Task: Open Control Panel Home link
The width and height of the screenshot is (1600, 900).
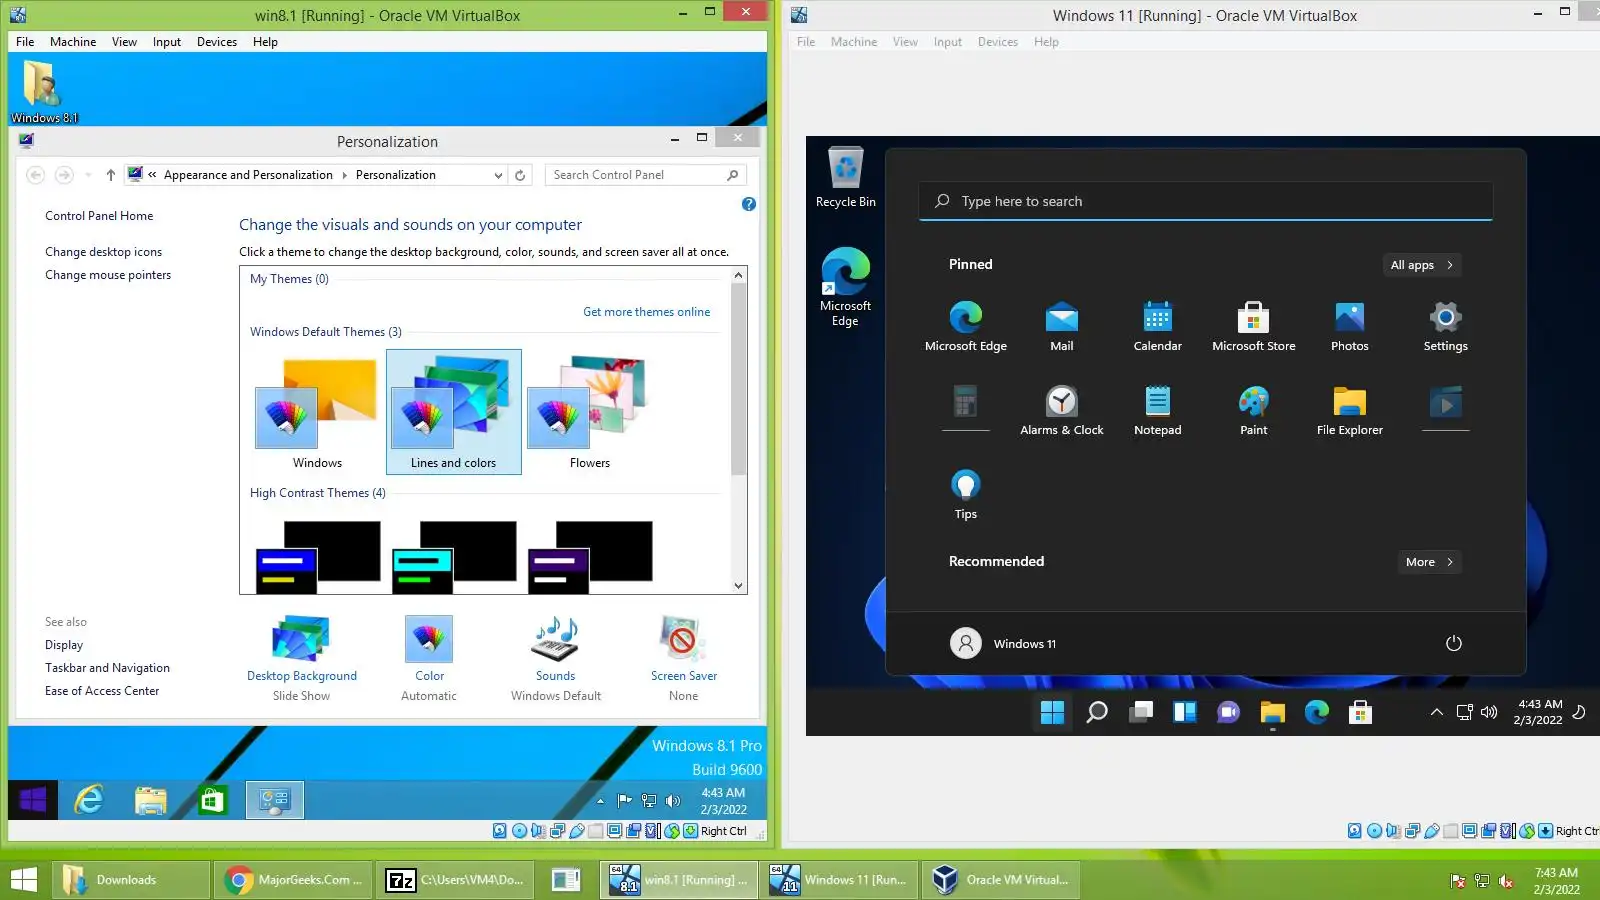Action: pos(99,216)
